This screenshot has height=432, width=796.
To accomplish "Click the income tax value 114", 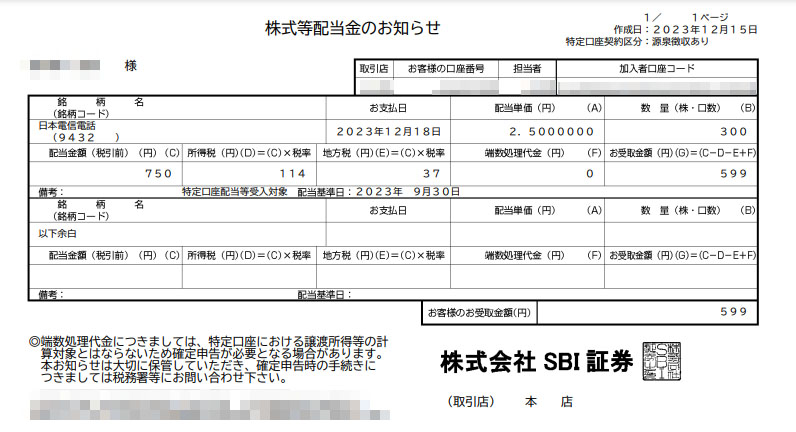I will [x=291, y=173].
